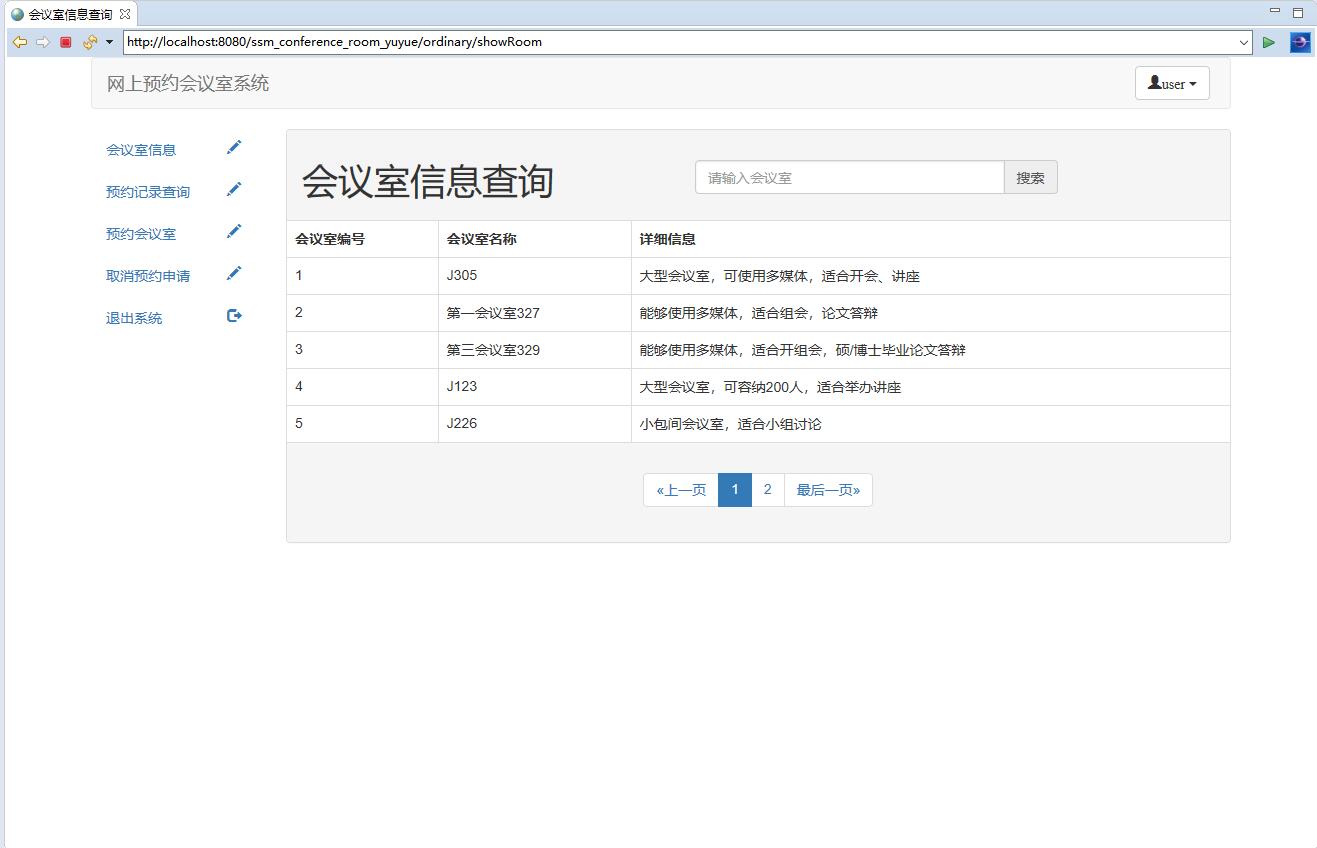Click the user silhouette icon in the user button
The height and width of the screenshot is (848, 1317).
pos(1154,83)
